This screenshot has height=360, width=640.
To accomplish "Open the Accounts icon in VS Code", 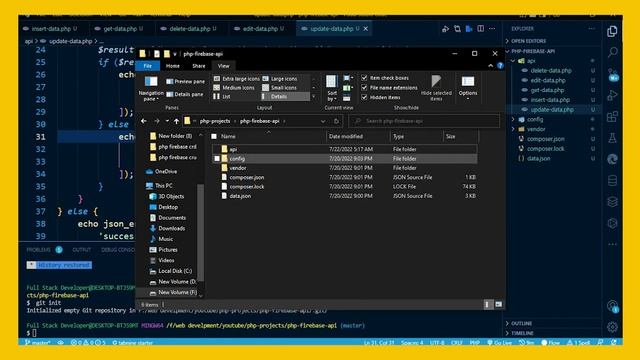I will point(612,306).
